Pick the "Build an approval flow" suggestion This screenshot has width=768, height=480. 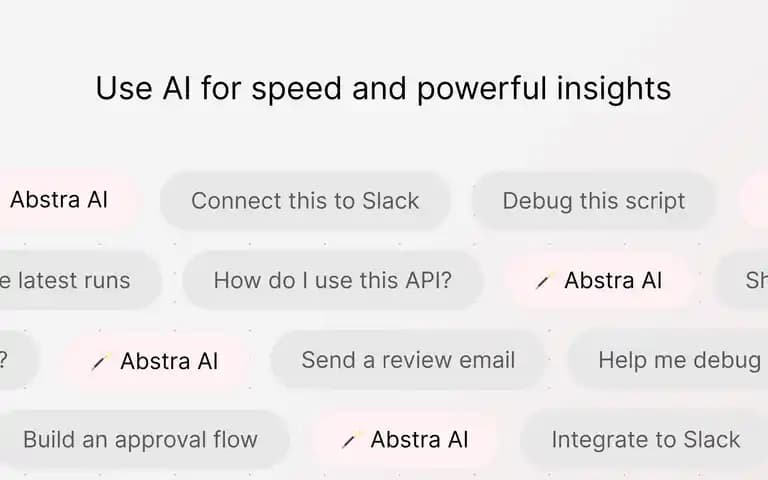tap(141, 439)
